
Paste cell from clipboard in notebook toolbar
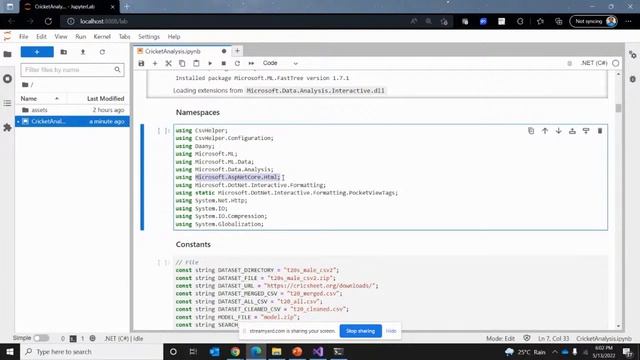pos(196,63)
